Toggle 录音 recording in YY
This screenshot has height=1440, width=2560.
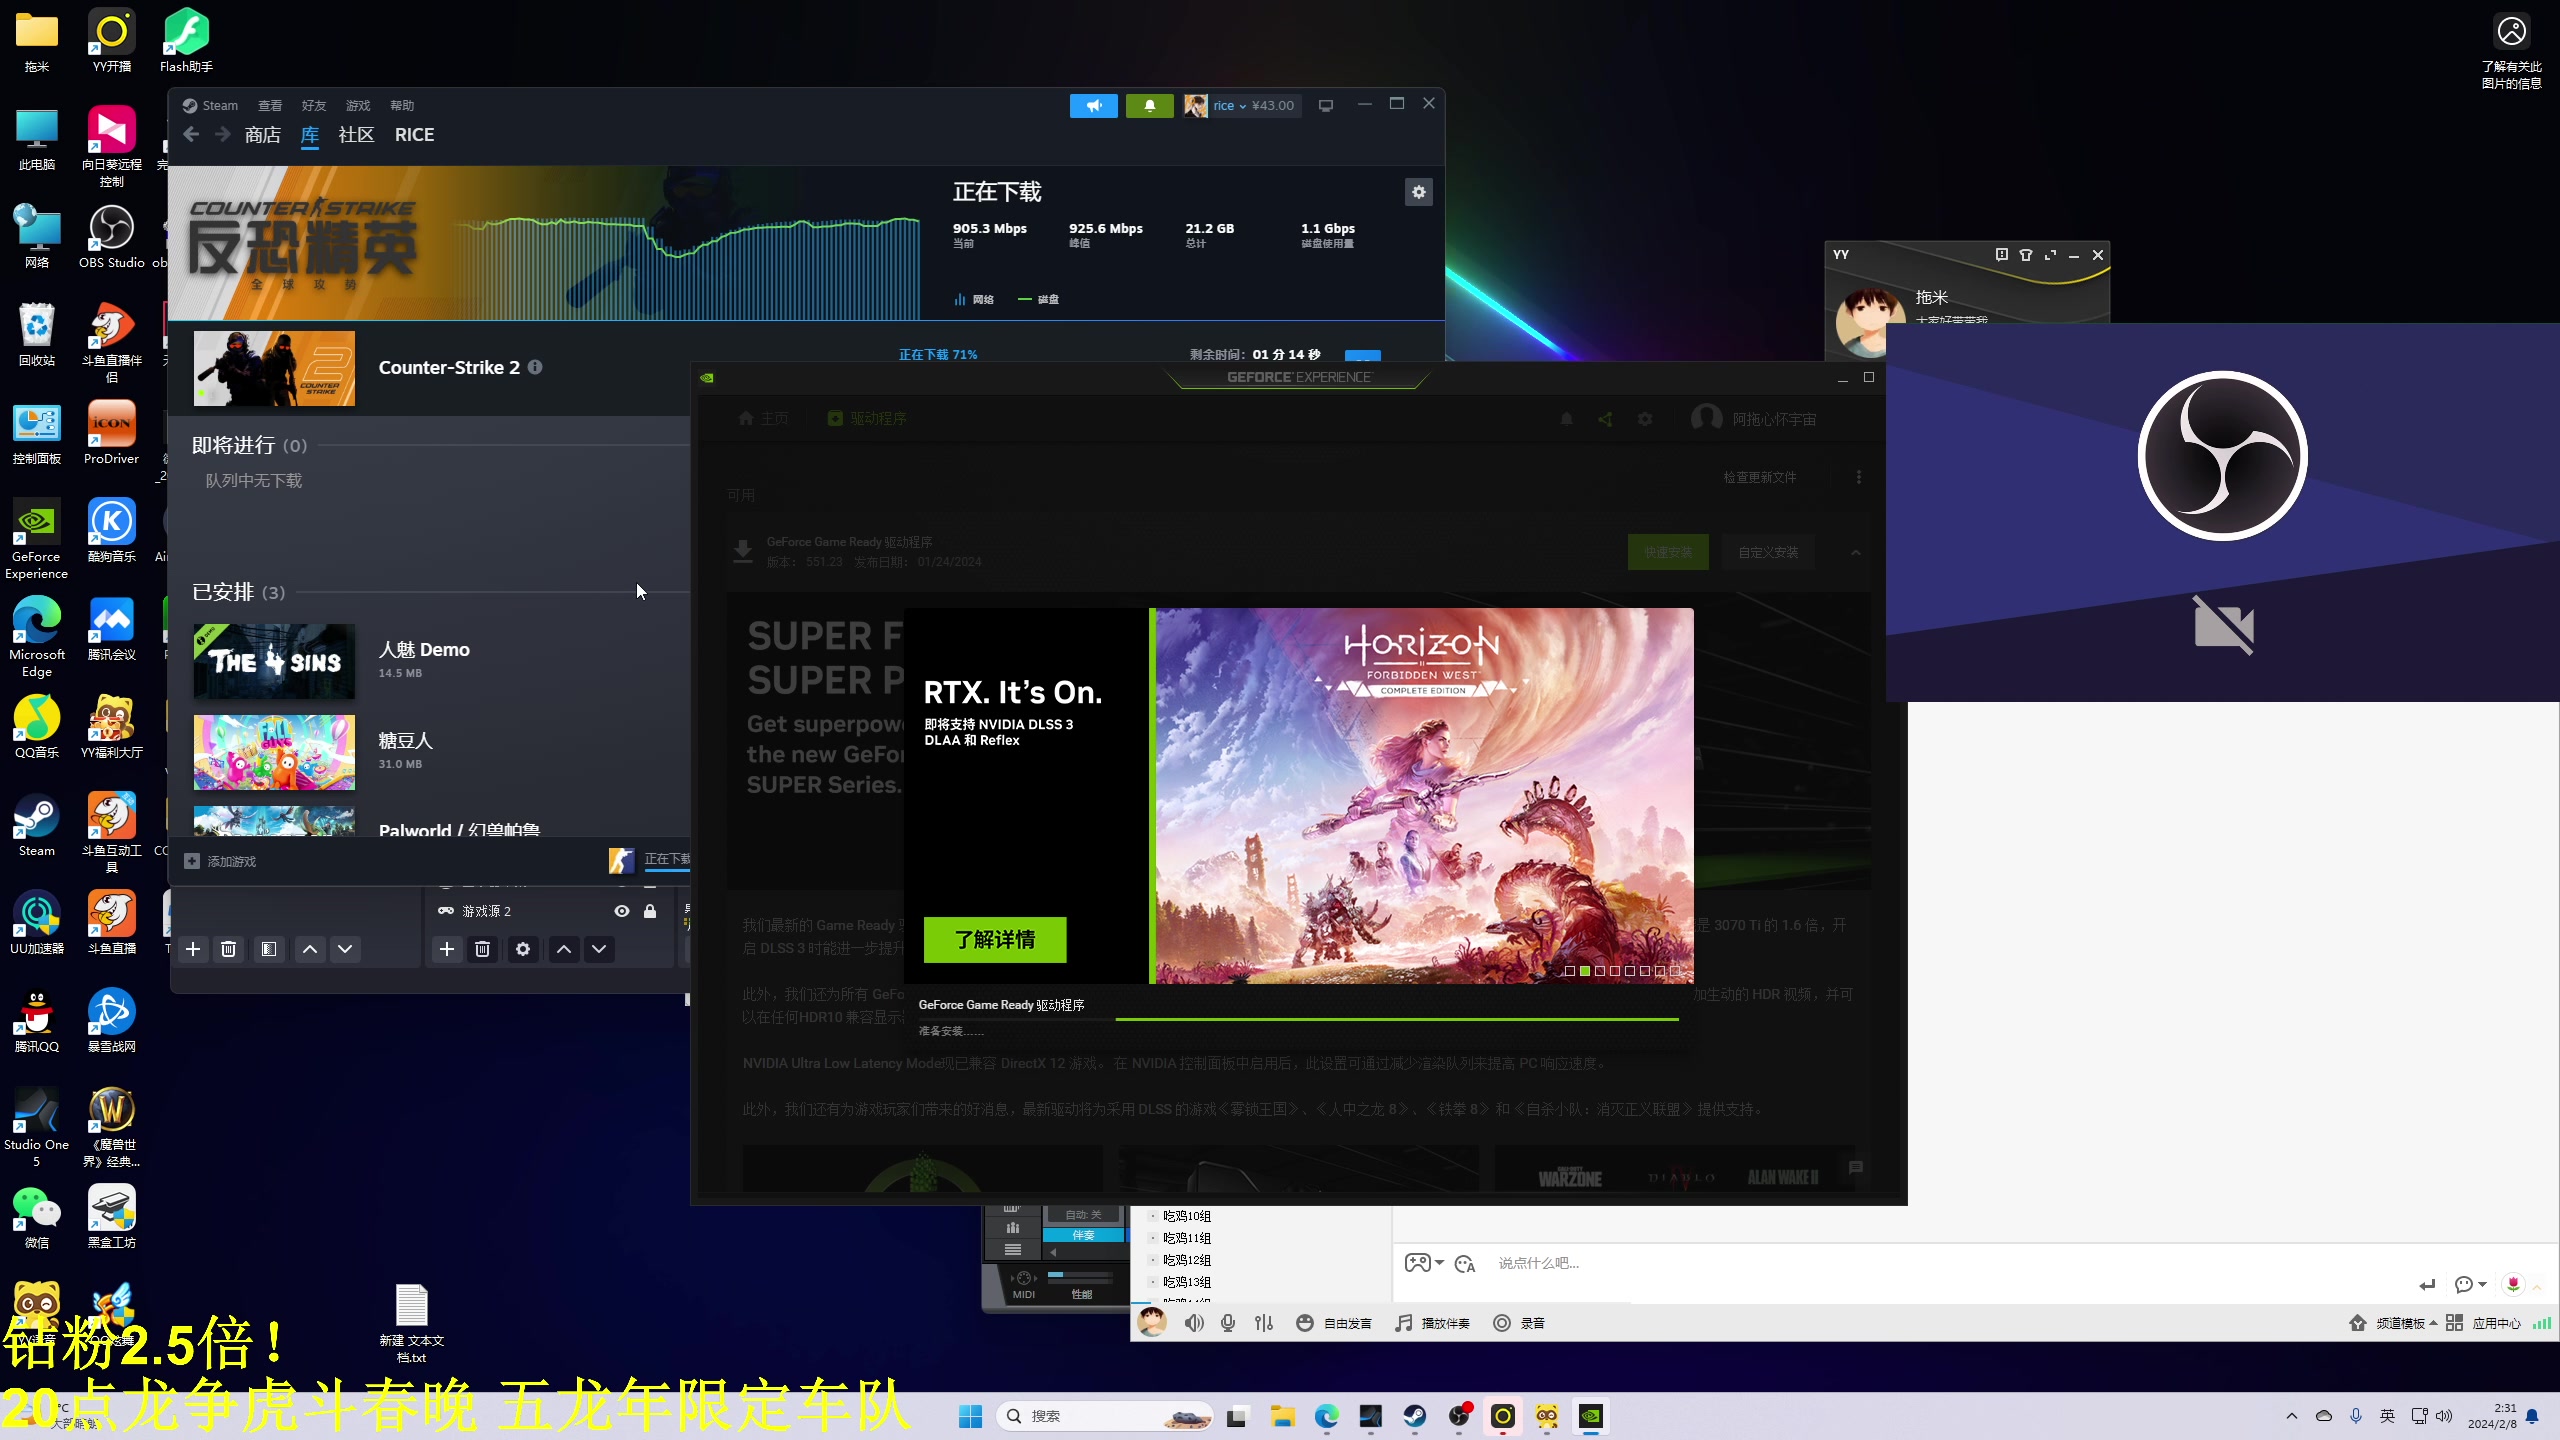(1518, 1323)
